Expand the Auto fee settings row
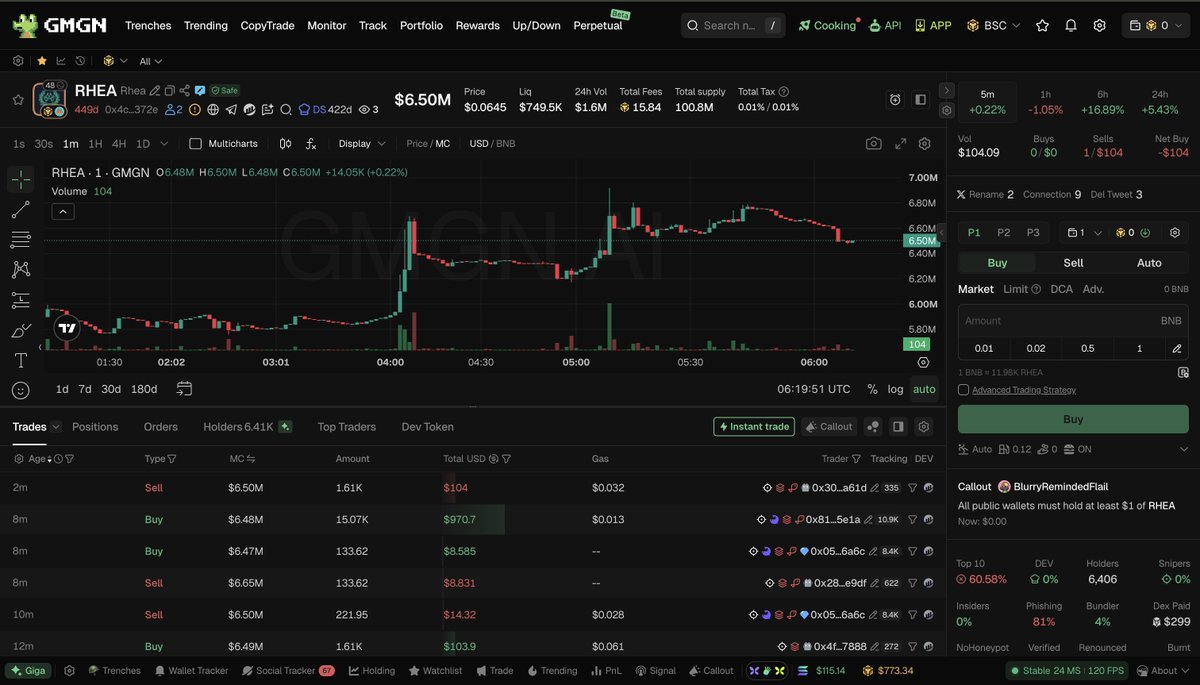Screen dimensions: 1200x685 [1184, 449]
